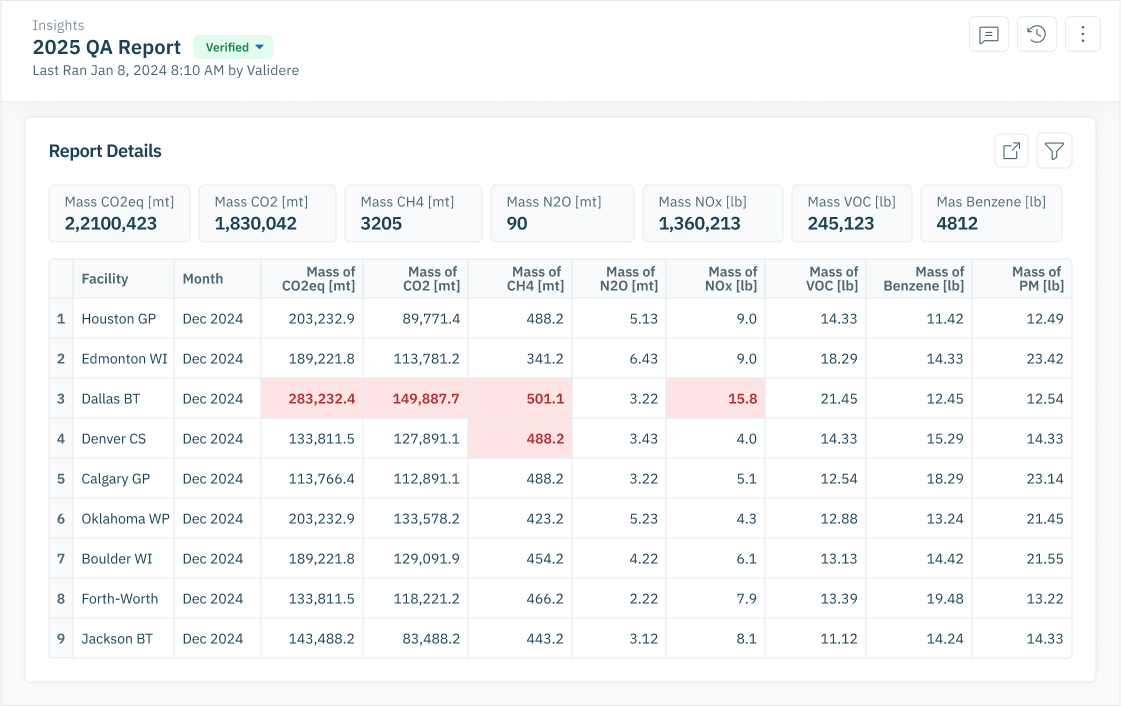Click CO2 value 127,891.1 in Denver row

tap(427, 439)
